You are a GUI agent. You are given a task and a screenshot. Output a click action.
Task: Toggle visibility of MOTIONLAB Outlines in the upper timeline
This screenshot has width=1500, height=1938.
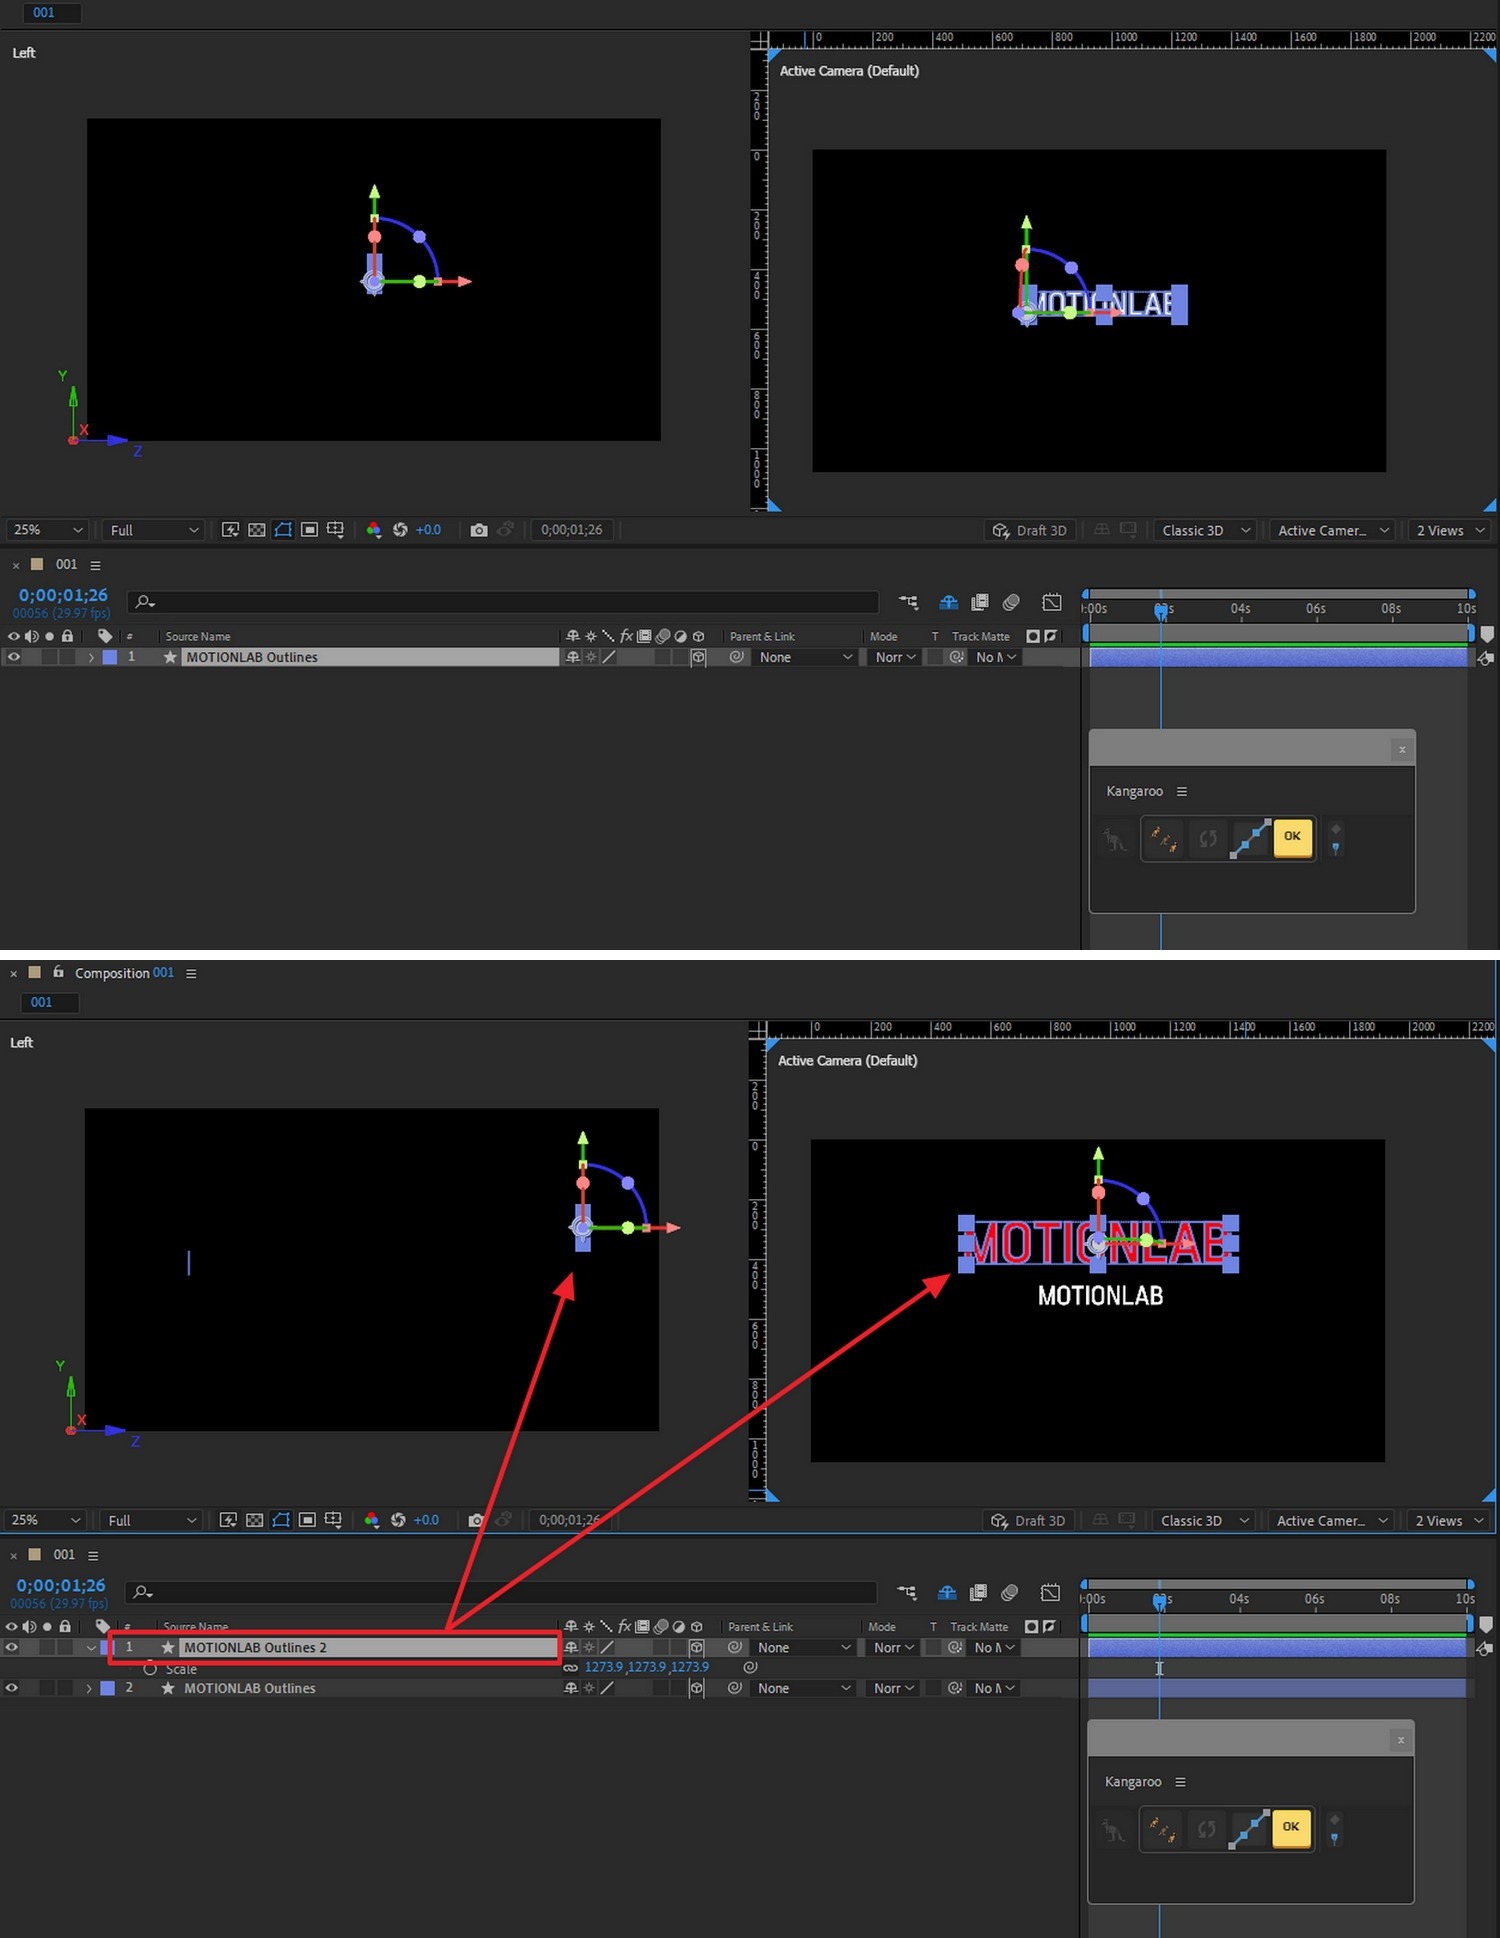pos(14,657)
